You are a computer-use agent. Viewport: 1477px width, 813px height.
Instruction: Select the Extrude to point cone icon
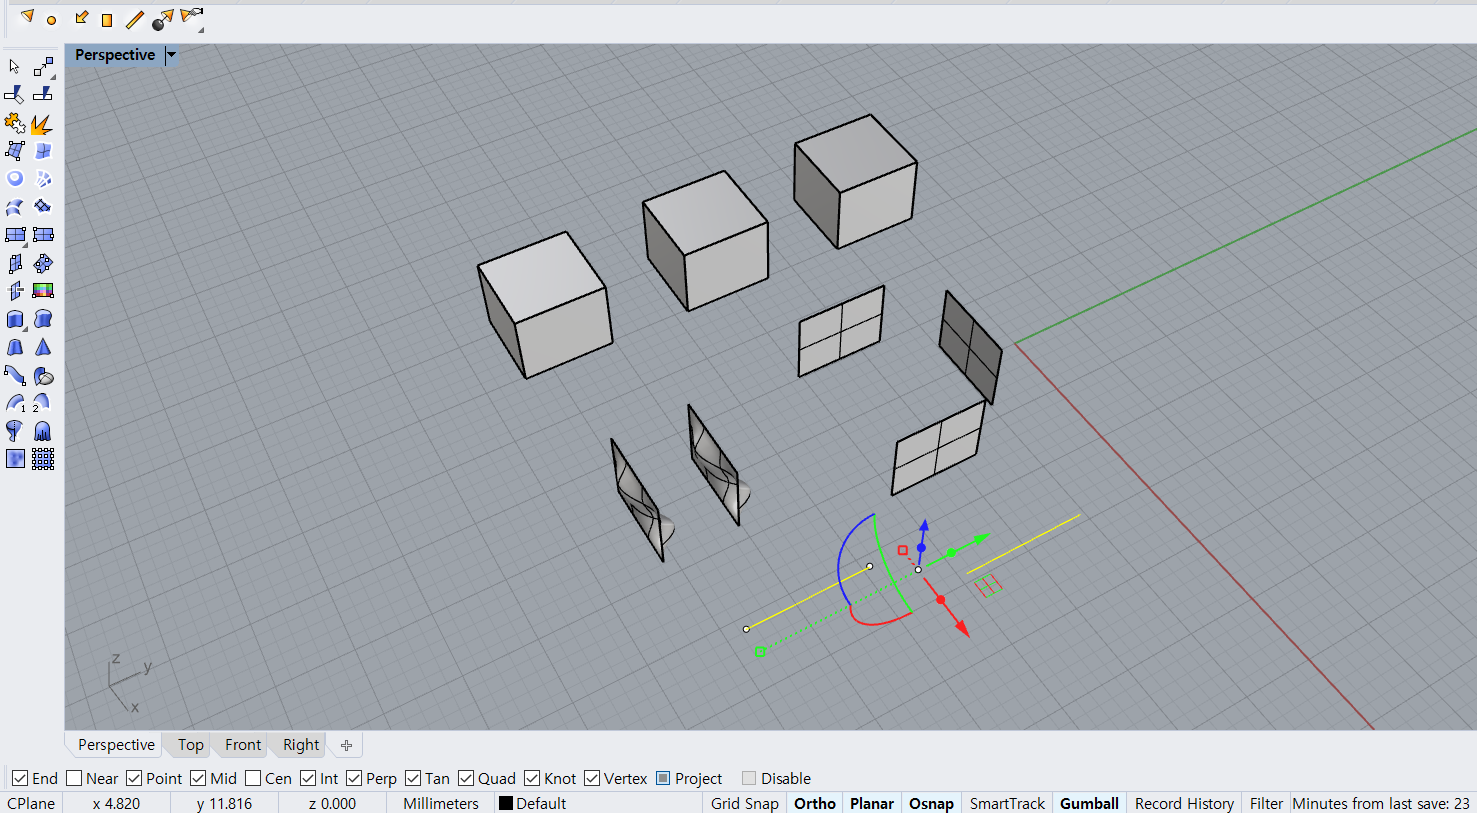click(x=43, y=347)
